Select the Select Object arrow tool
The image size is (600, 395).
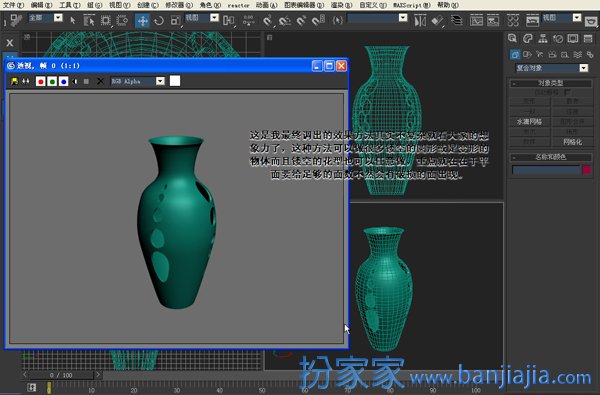tap(73, 20)
